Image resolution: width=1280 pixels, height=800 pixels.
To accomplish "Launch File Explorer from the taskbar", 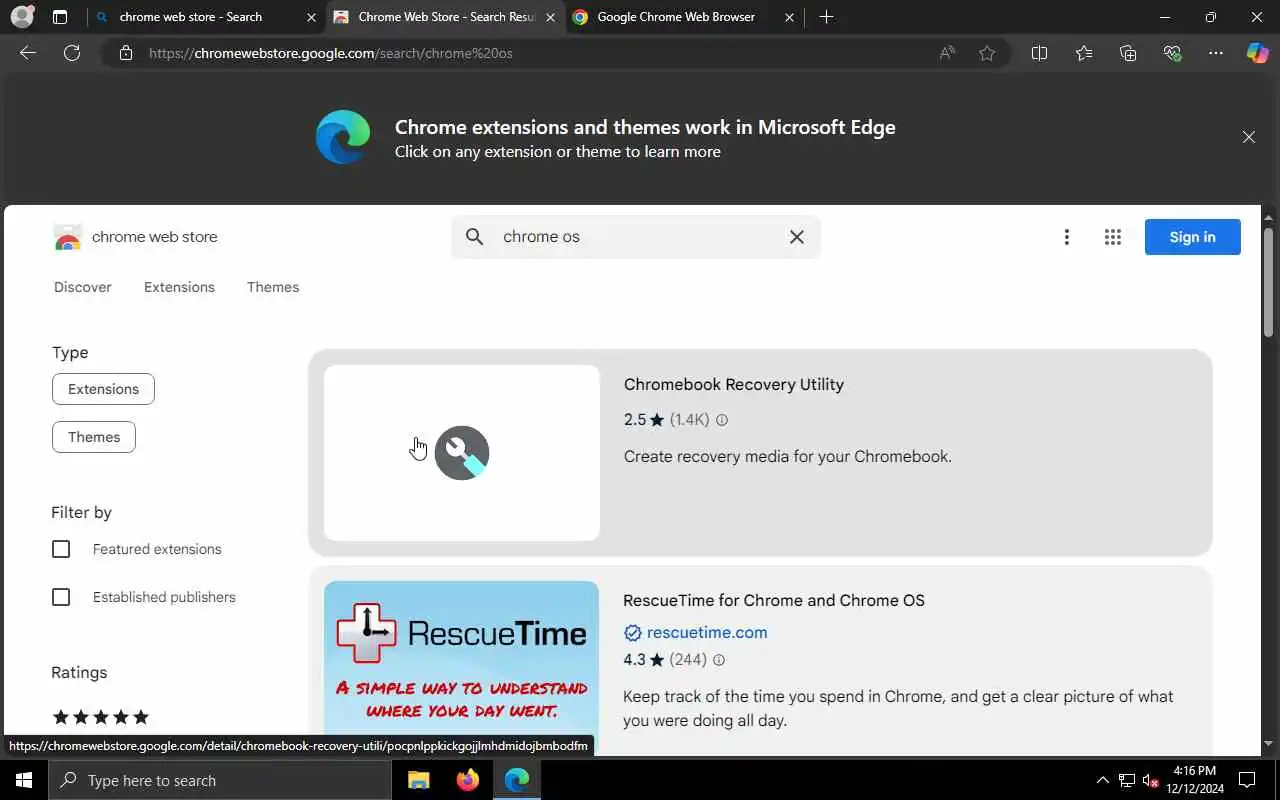I will (419, 780).
